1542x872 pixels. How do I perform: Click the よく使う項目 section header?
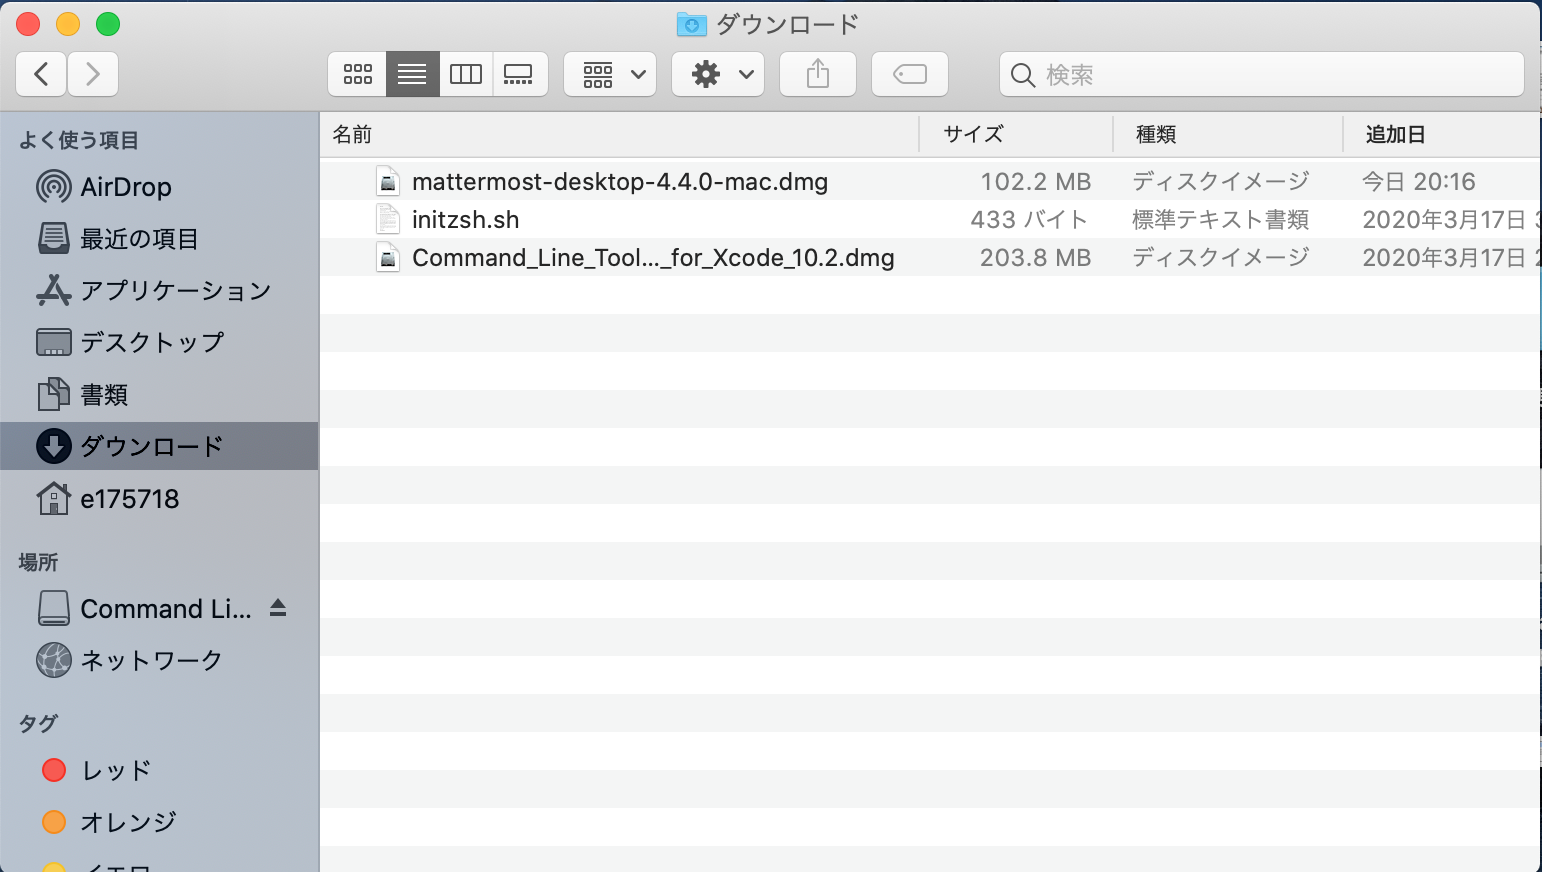coord(79,140)
